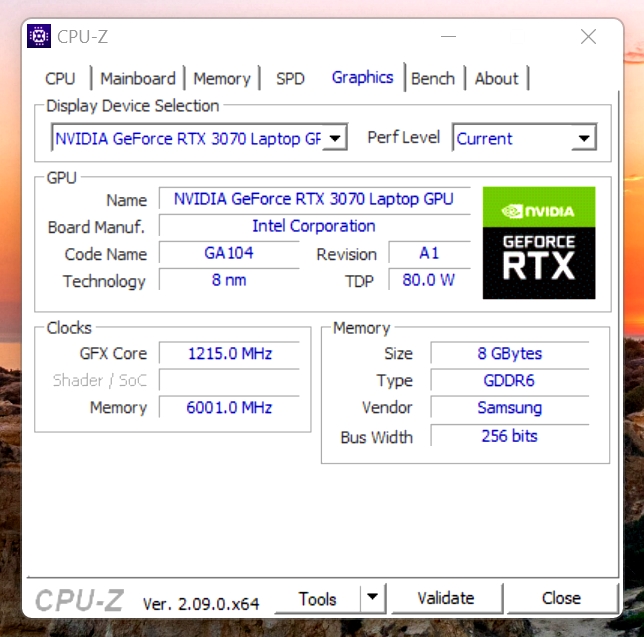This screenshot has width=644, height=637.
Task: Close CPU-Z with the X button
Action: [x=588, y=37]
